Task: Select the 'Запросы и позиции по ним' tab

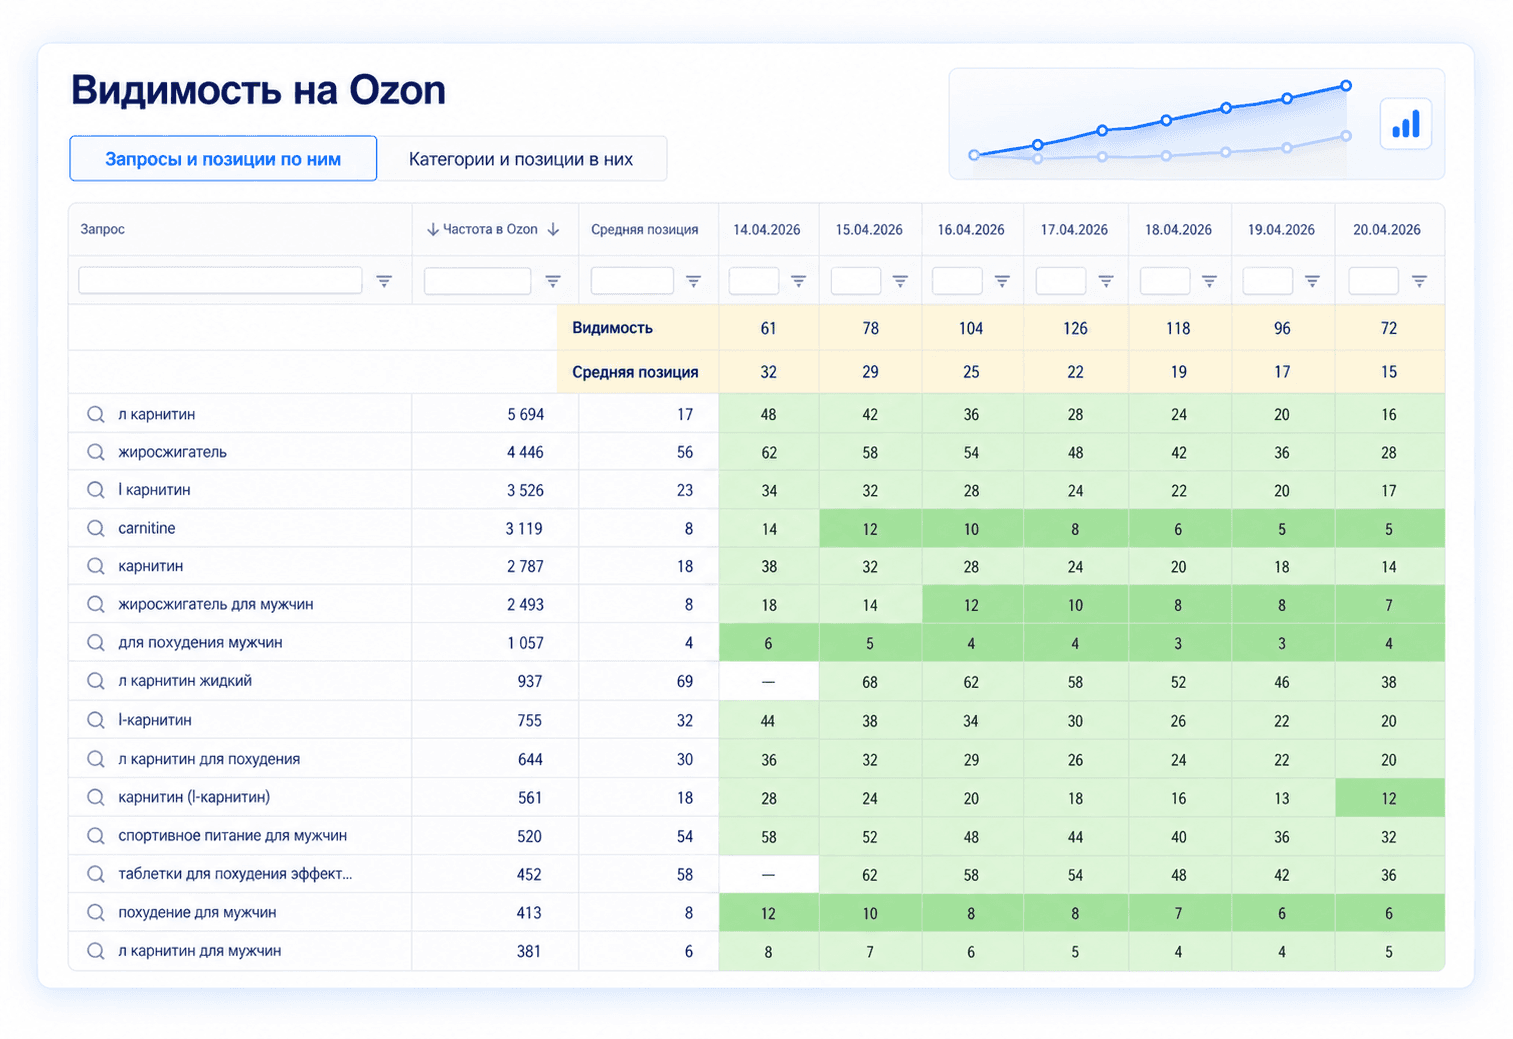Action: pos(223,159)
